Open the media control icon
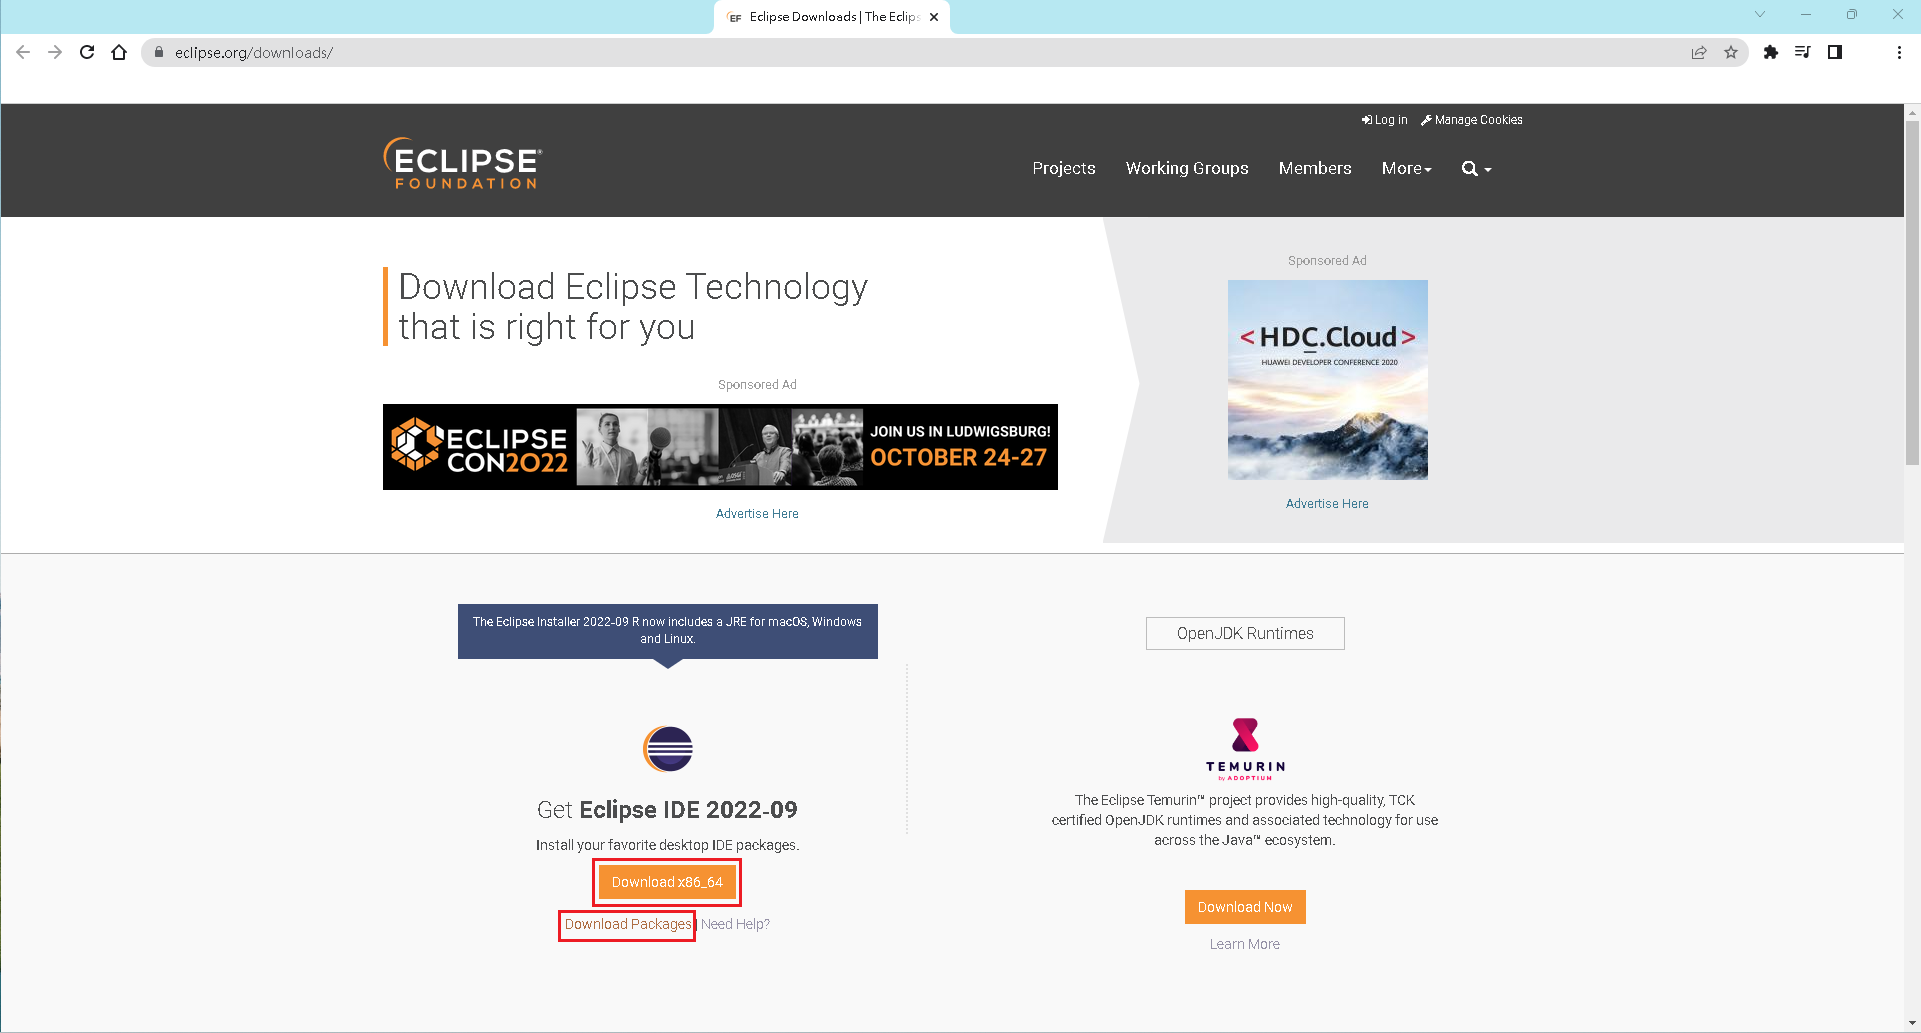 (x=1802, y=52)
